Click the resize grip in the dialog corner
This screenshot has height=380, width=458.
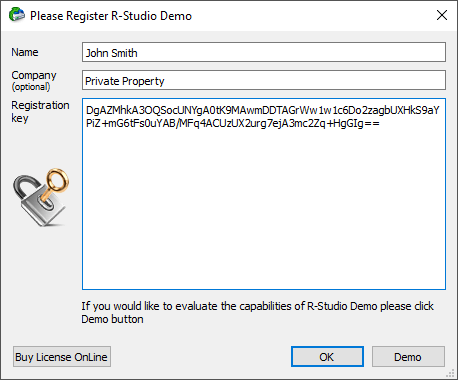(x=450, y=373)
